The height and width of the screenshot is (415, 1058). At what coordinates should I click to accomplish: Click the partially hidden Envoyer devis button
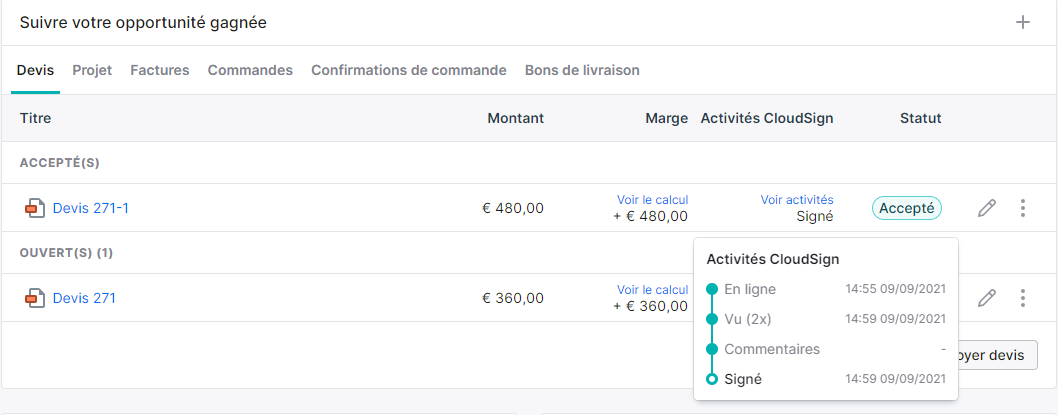coord(997,355)
